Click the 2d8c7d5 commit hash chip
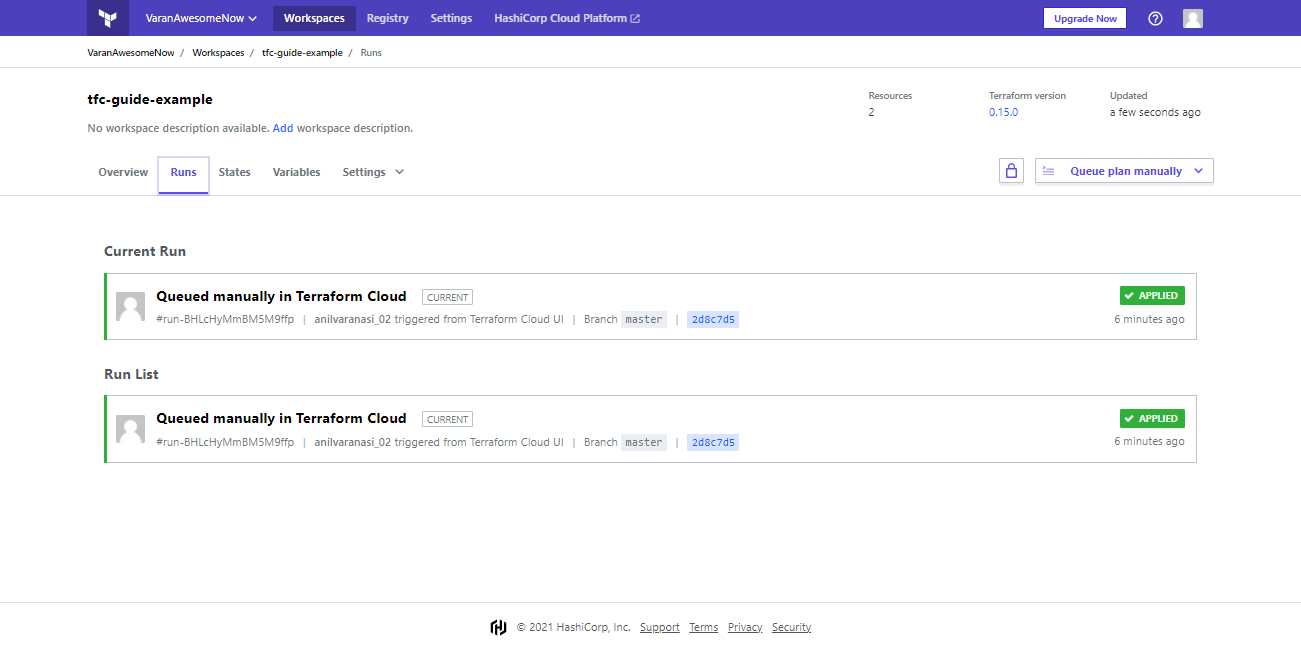 713,318
